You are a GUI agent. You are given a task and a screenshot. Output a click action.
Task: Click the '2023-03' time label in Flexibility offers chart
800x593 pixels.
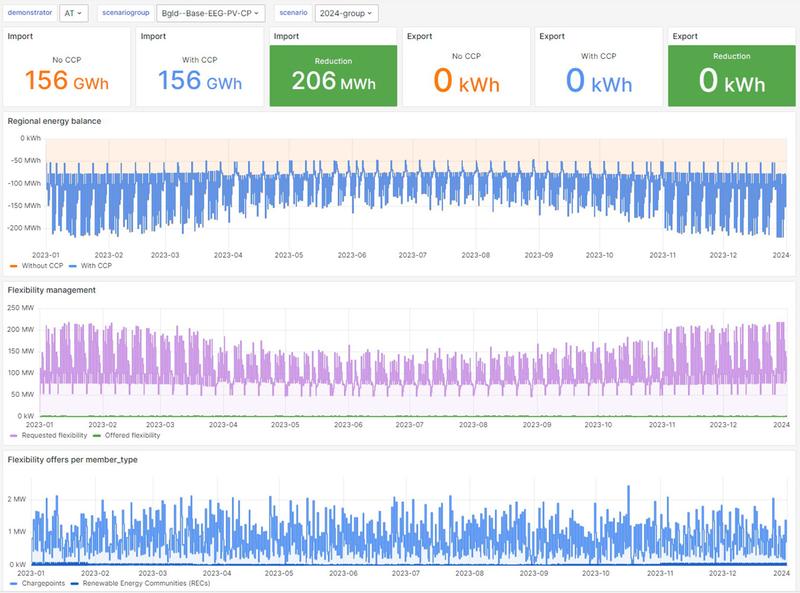tap(153, 573)
